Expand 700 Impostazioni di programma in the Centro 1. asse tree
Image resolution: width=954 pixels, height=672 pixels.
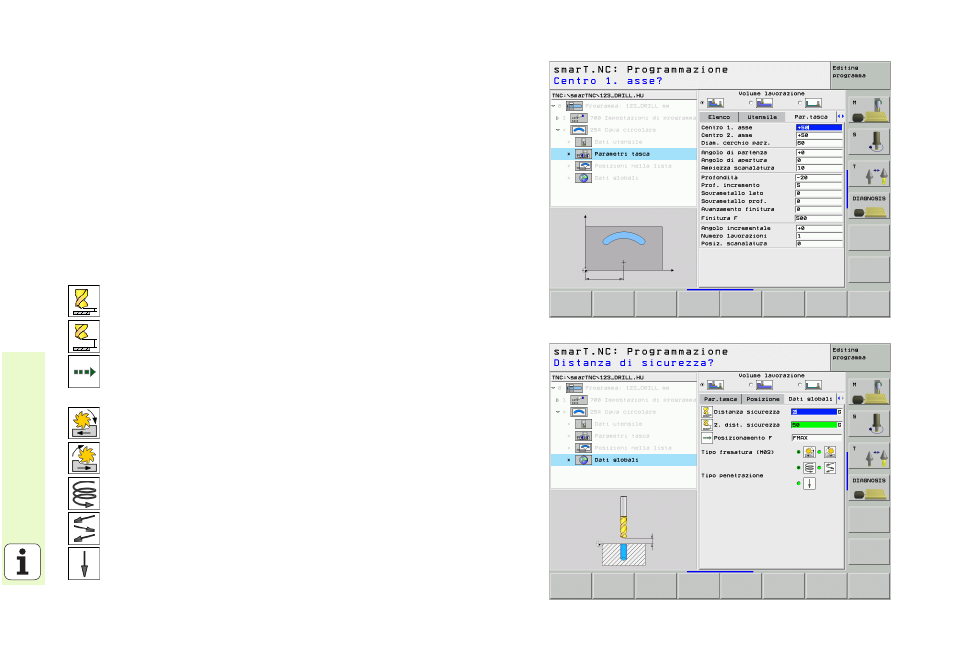click(557, 118)
